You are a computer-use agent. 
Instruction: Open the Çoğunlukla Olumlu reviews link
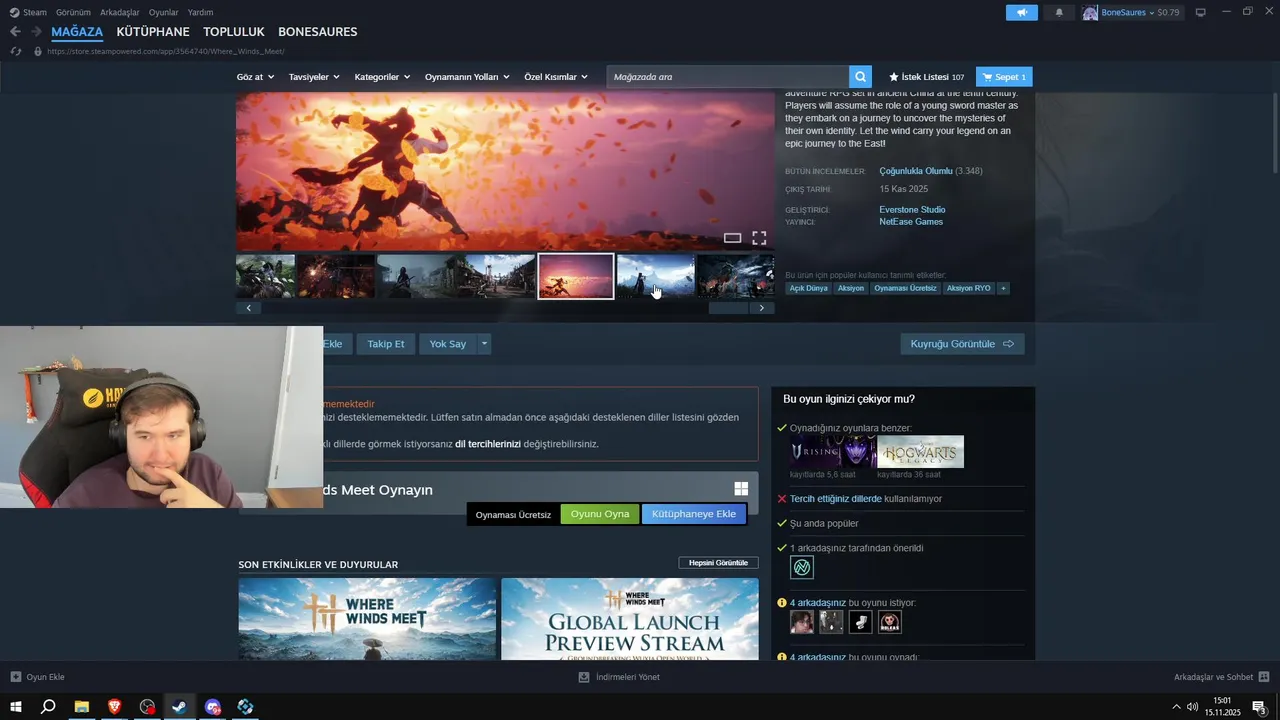(916, 171)
